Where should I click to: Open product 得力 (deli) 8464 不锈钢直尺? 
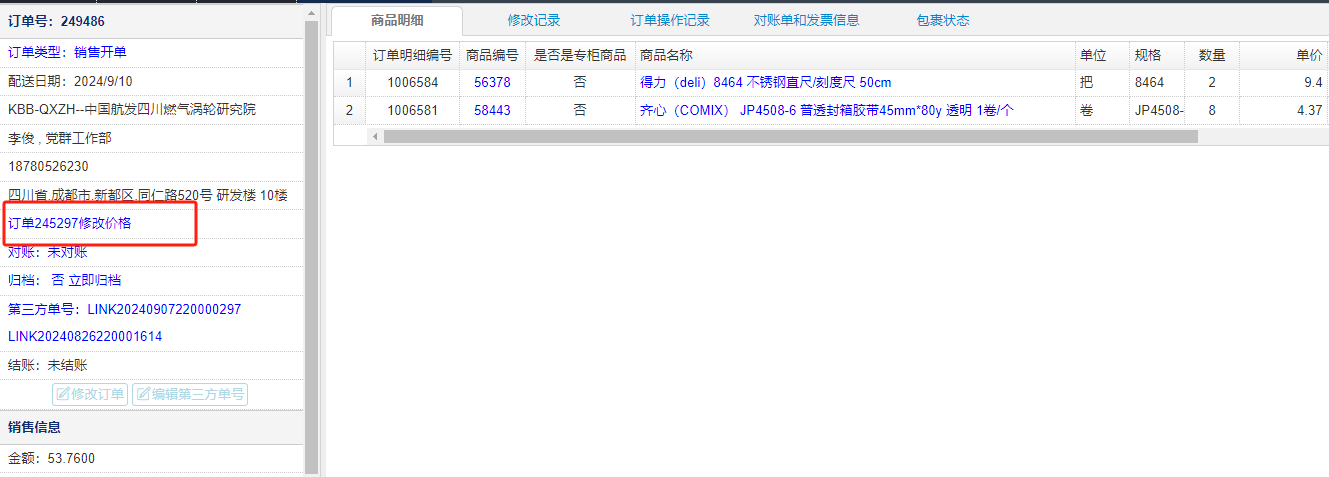point(765,82)
